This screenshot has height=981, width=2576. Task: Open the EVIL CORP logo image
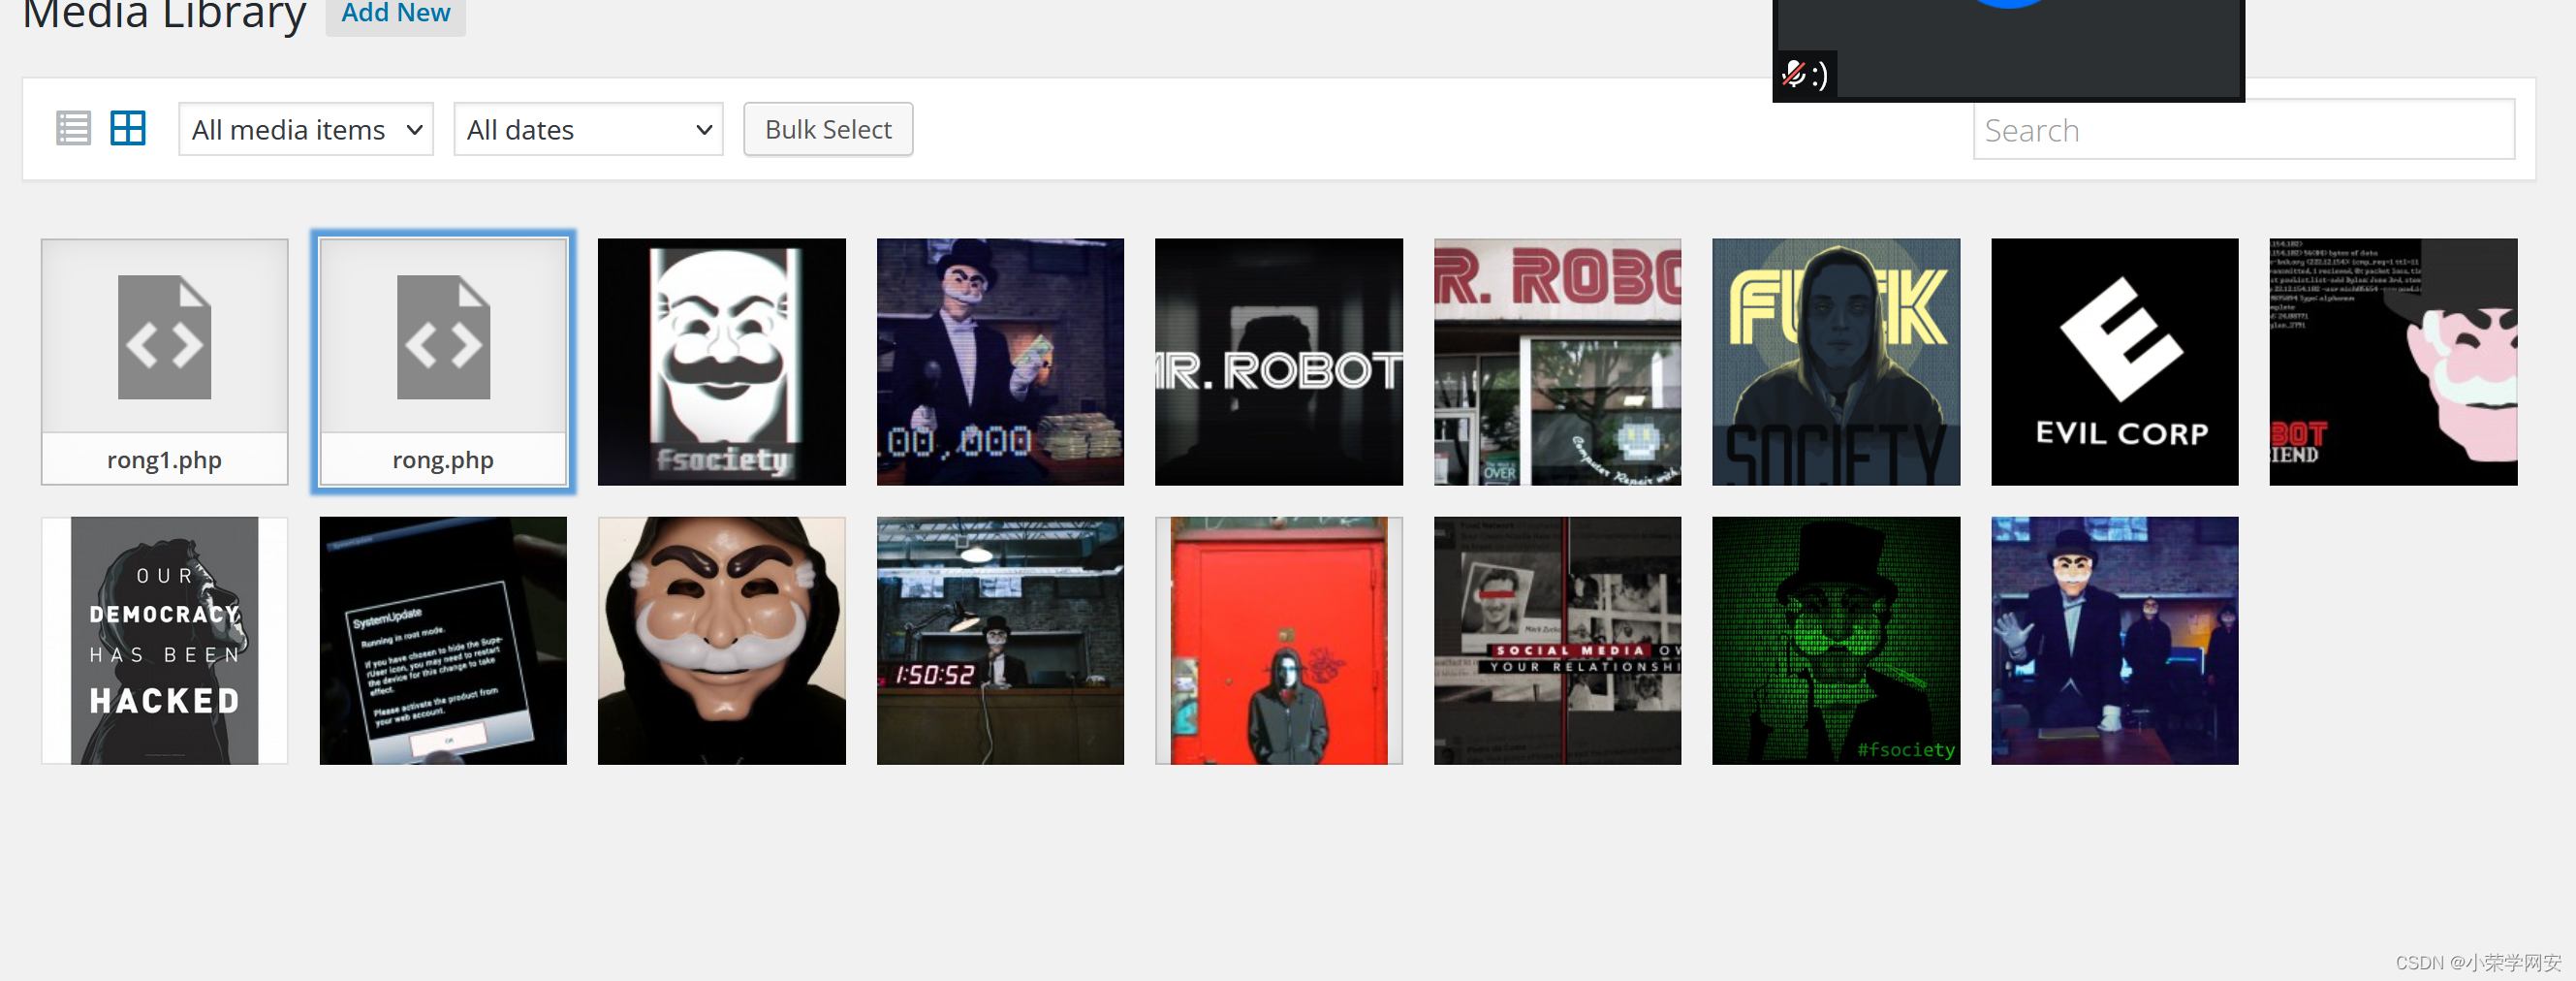click(2115, 362)
